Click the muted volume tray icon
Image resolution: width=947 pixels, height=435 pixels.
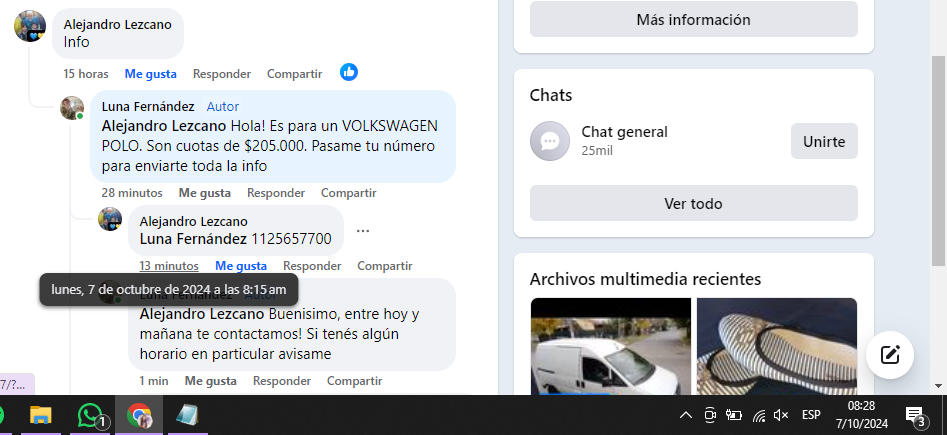pos(781,415)
